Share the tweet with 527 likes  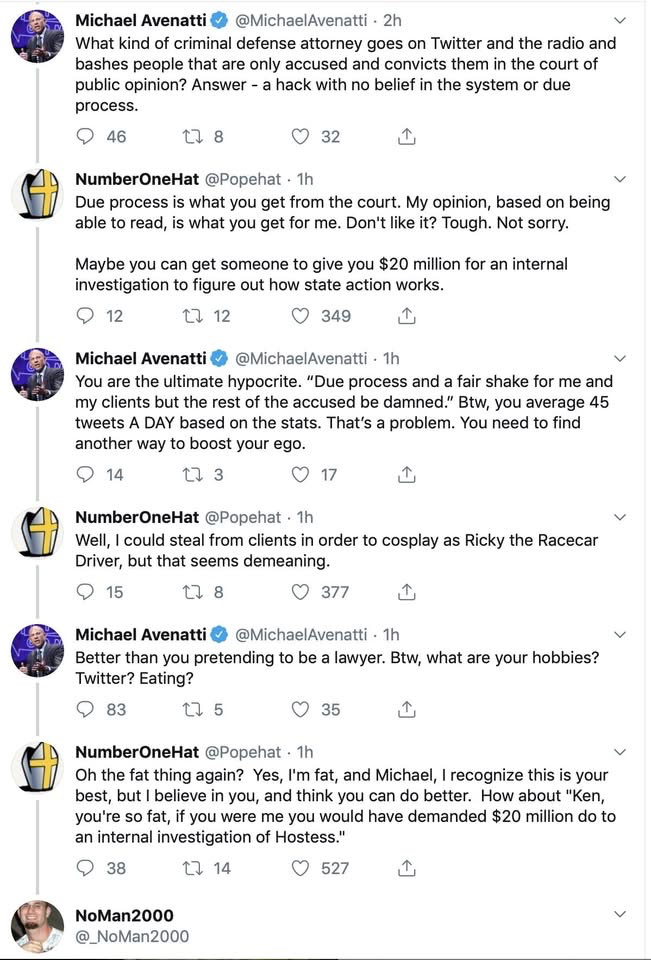pyautogui.click(x=407, y=868)
